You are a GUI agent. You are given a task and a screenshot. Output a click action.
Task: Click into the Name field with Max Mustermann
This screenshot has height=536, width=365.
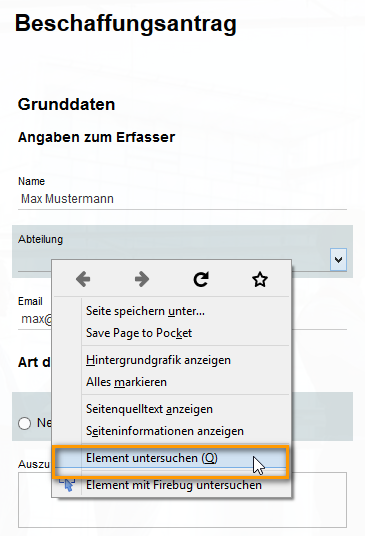(182, 199)
